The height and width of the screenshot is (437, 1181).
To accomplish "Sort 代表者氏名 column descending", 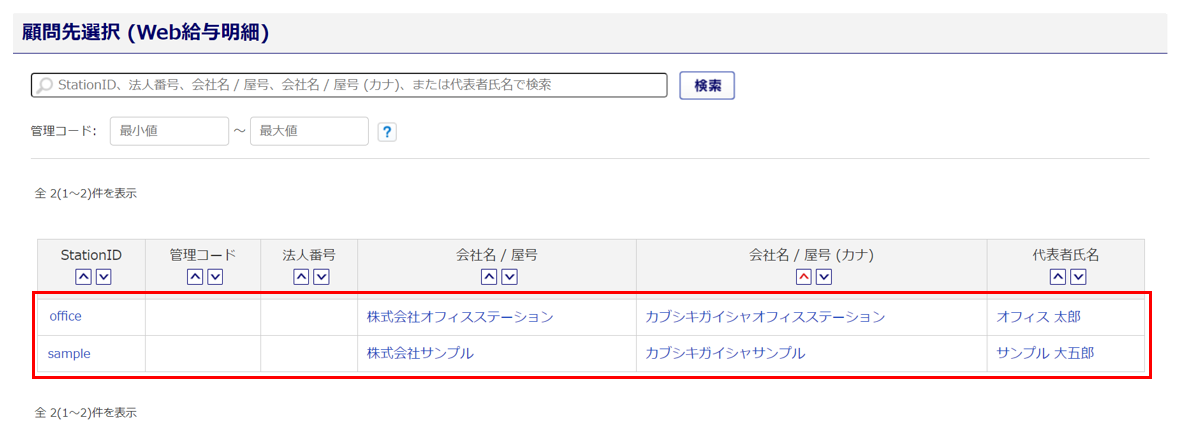I will (1079, 277).
